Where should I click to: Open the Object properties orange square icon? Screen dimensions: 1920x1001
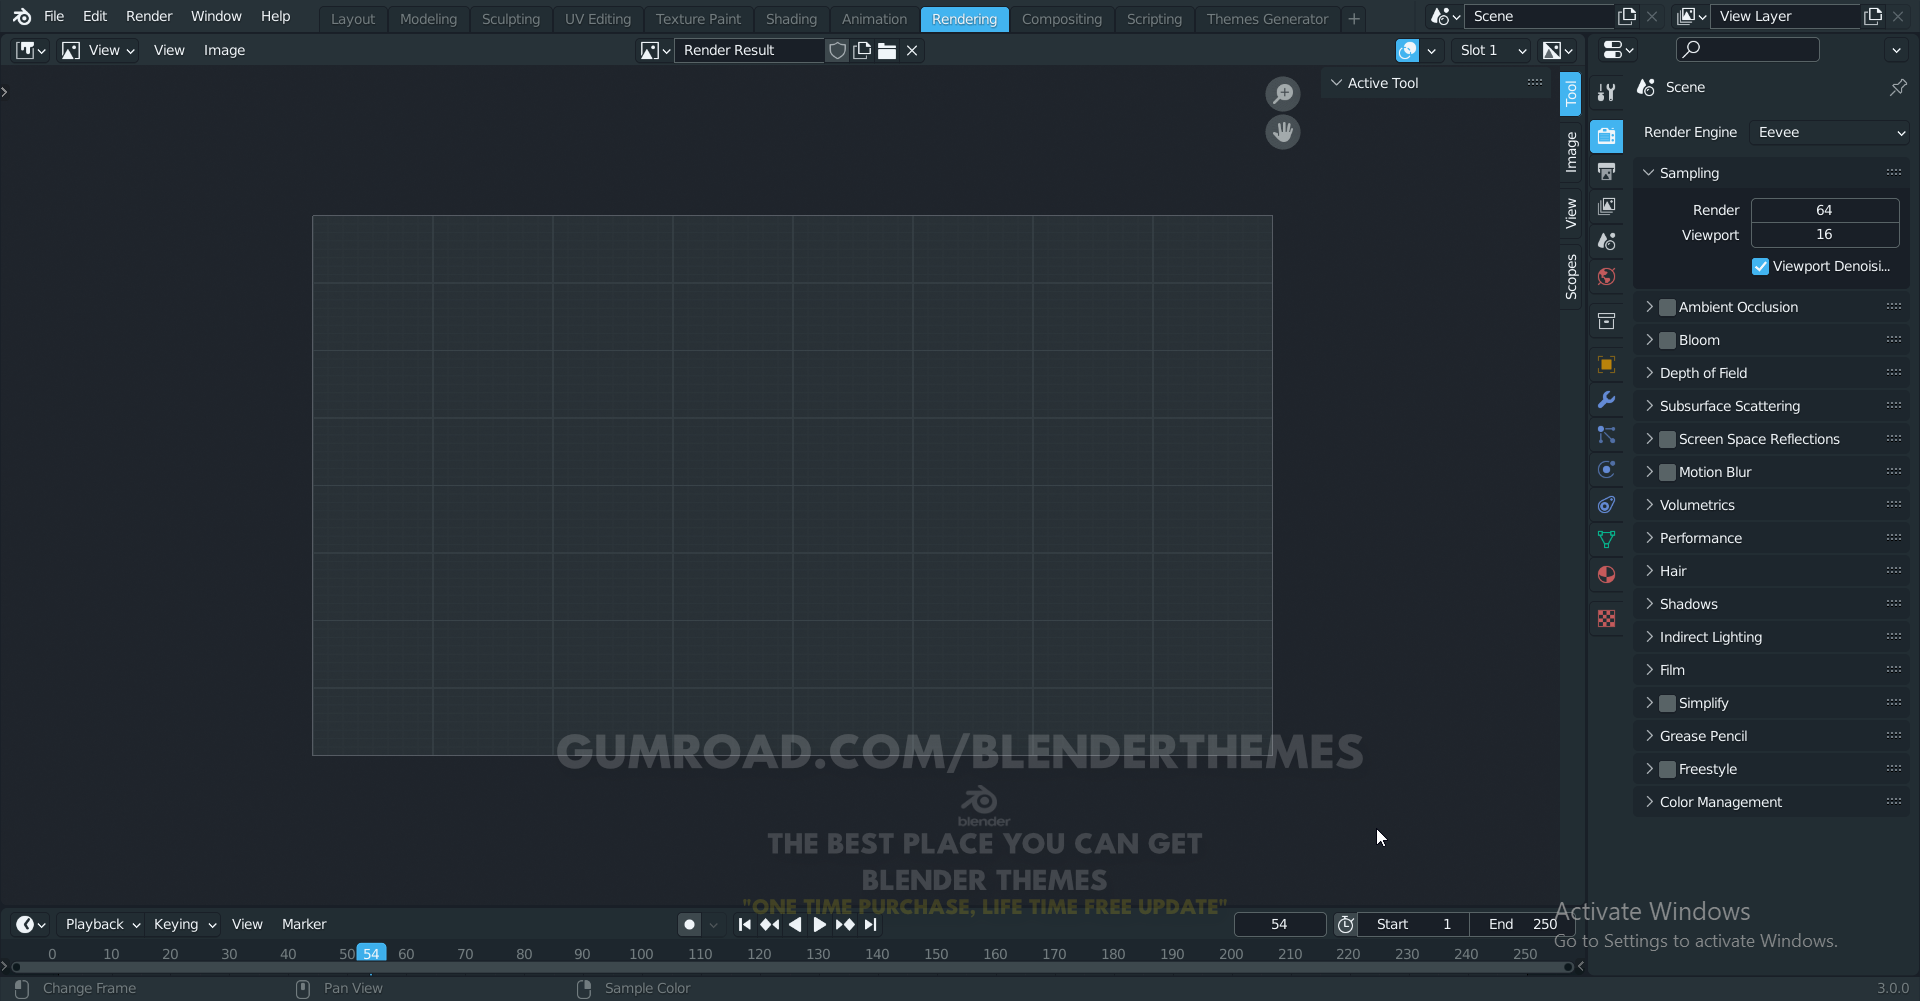coord(1606,365)
